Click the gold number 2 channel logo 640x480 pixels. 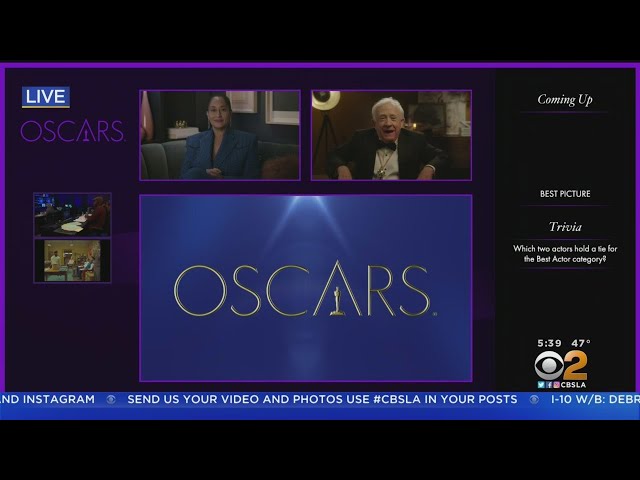[576, 365]
